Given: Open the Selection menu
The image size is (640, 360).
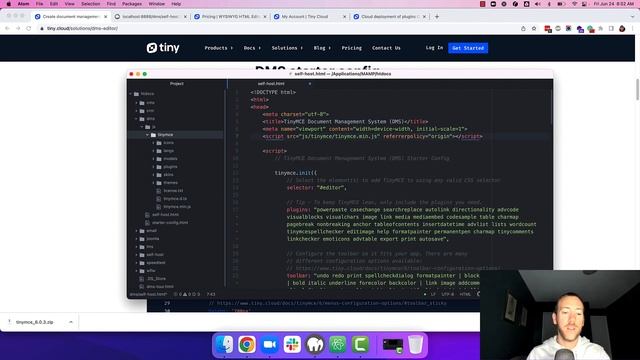Looking at the screenshot, I should click(90, 4).
